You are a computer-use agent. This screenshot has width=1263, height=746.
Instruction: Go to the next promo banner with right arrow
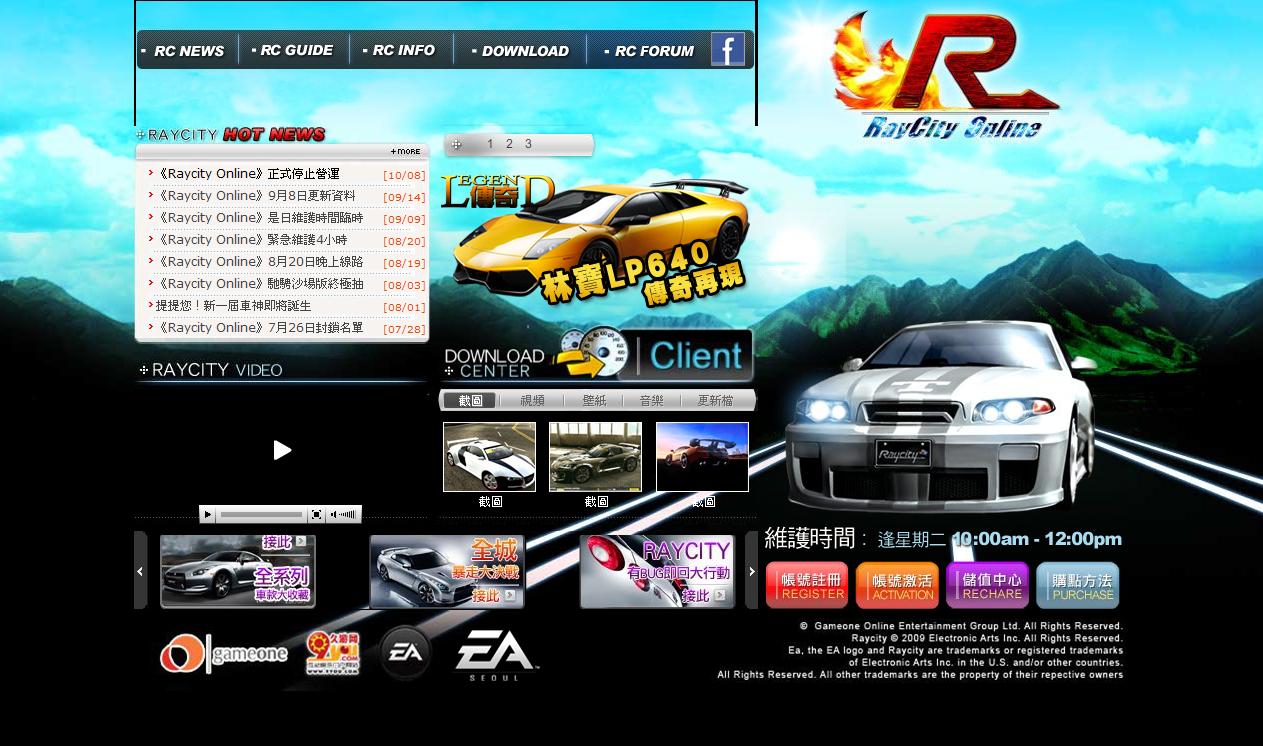point(751,571)
